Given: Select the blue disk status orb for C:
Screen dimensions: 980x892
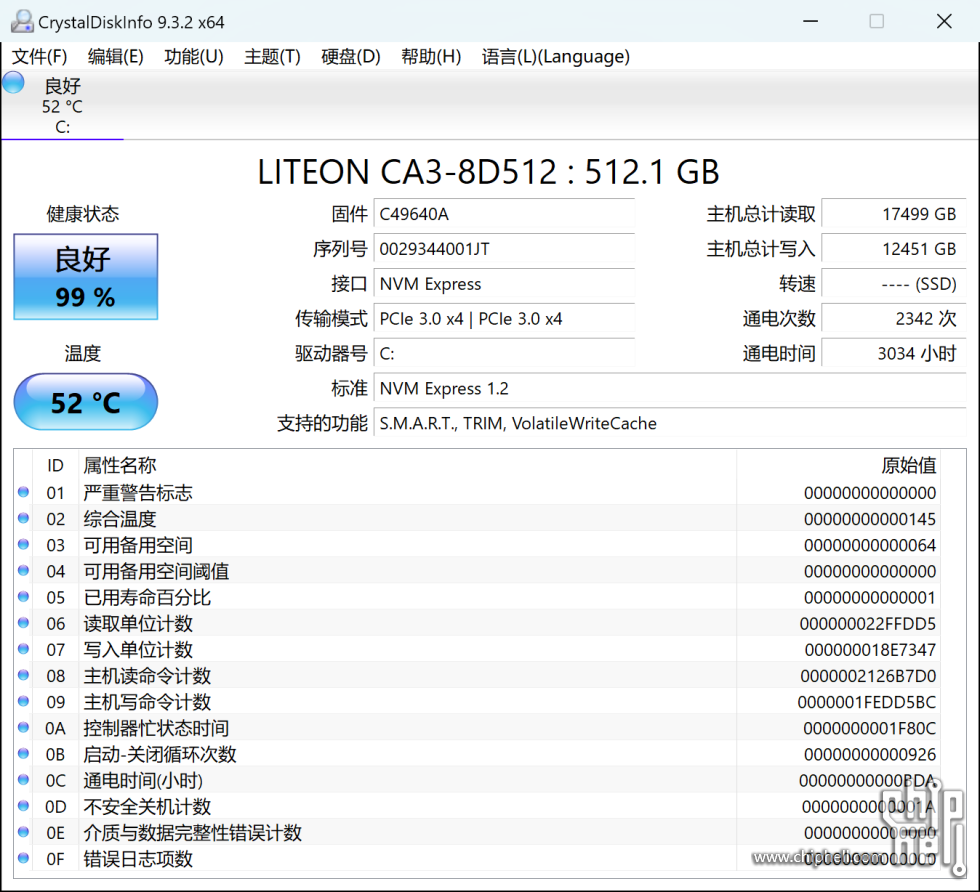Looking at the screenshot, I should (13, 83).
